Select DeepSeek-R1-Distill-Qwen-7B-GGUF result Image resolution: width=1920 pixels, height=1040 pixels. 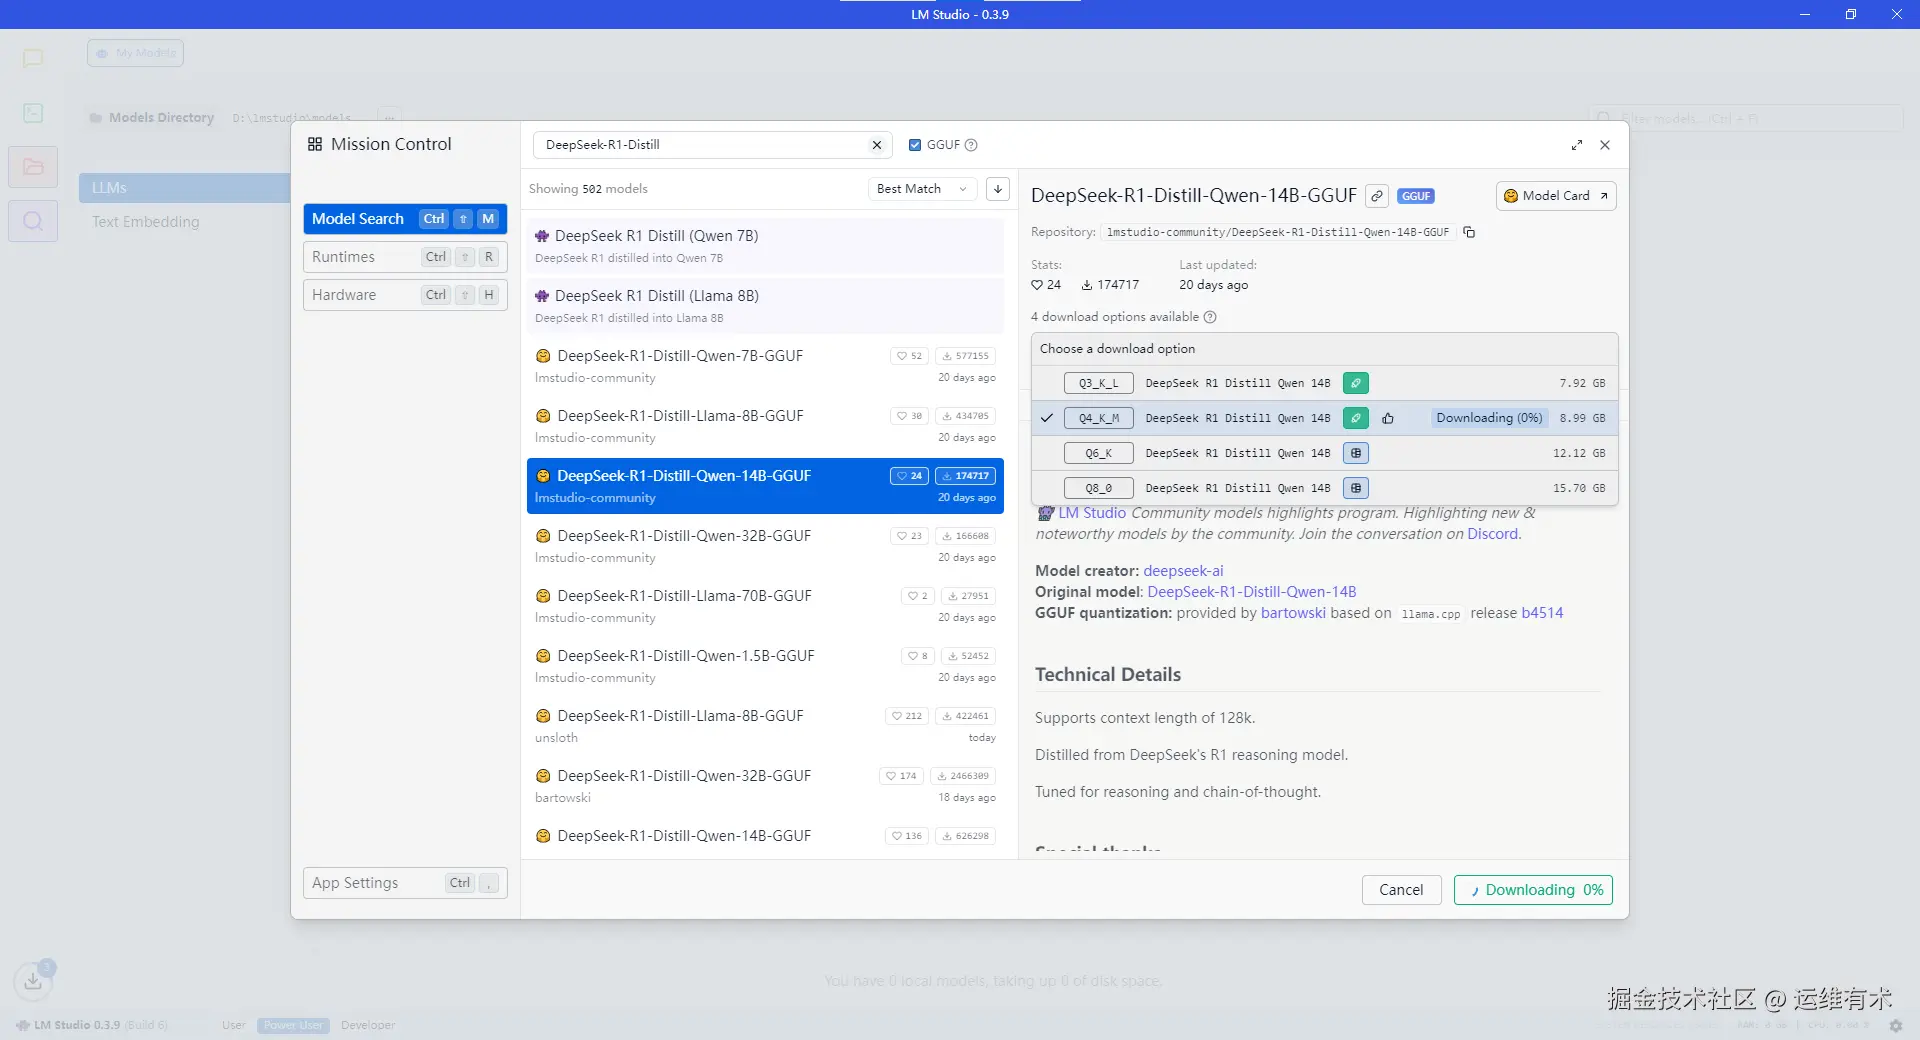[x=765, y=366]
